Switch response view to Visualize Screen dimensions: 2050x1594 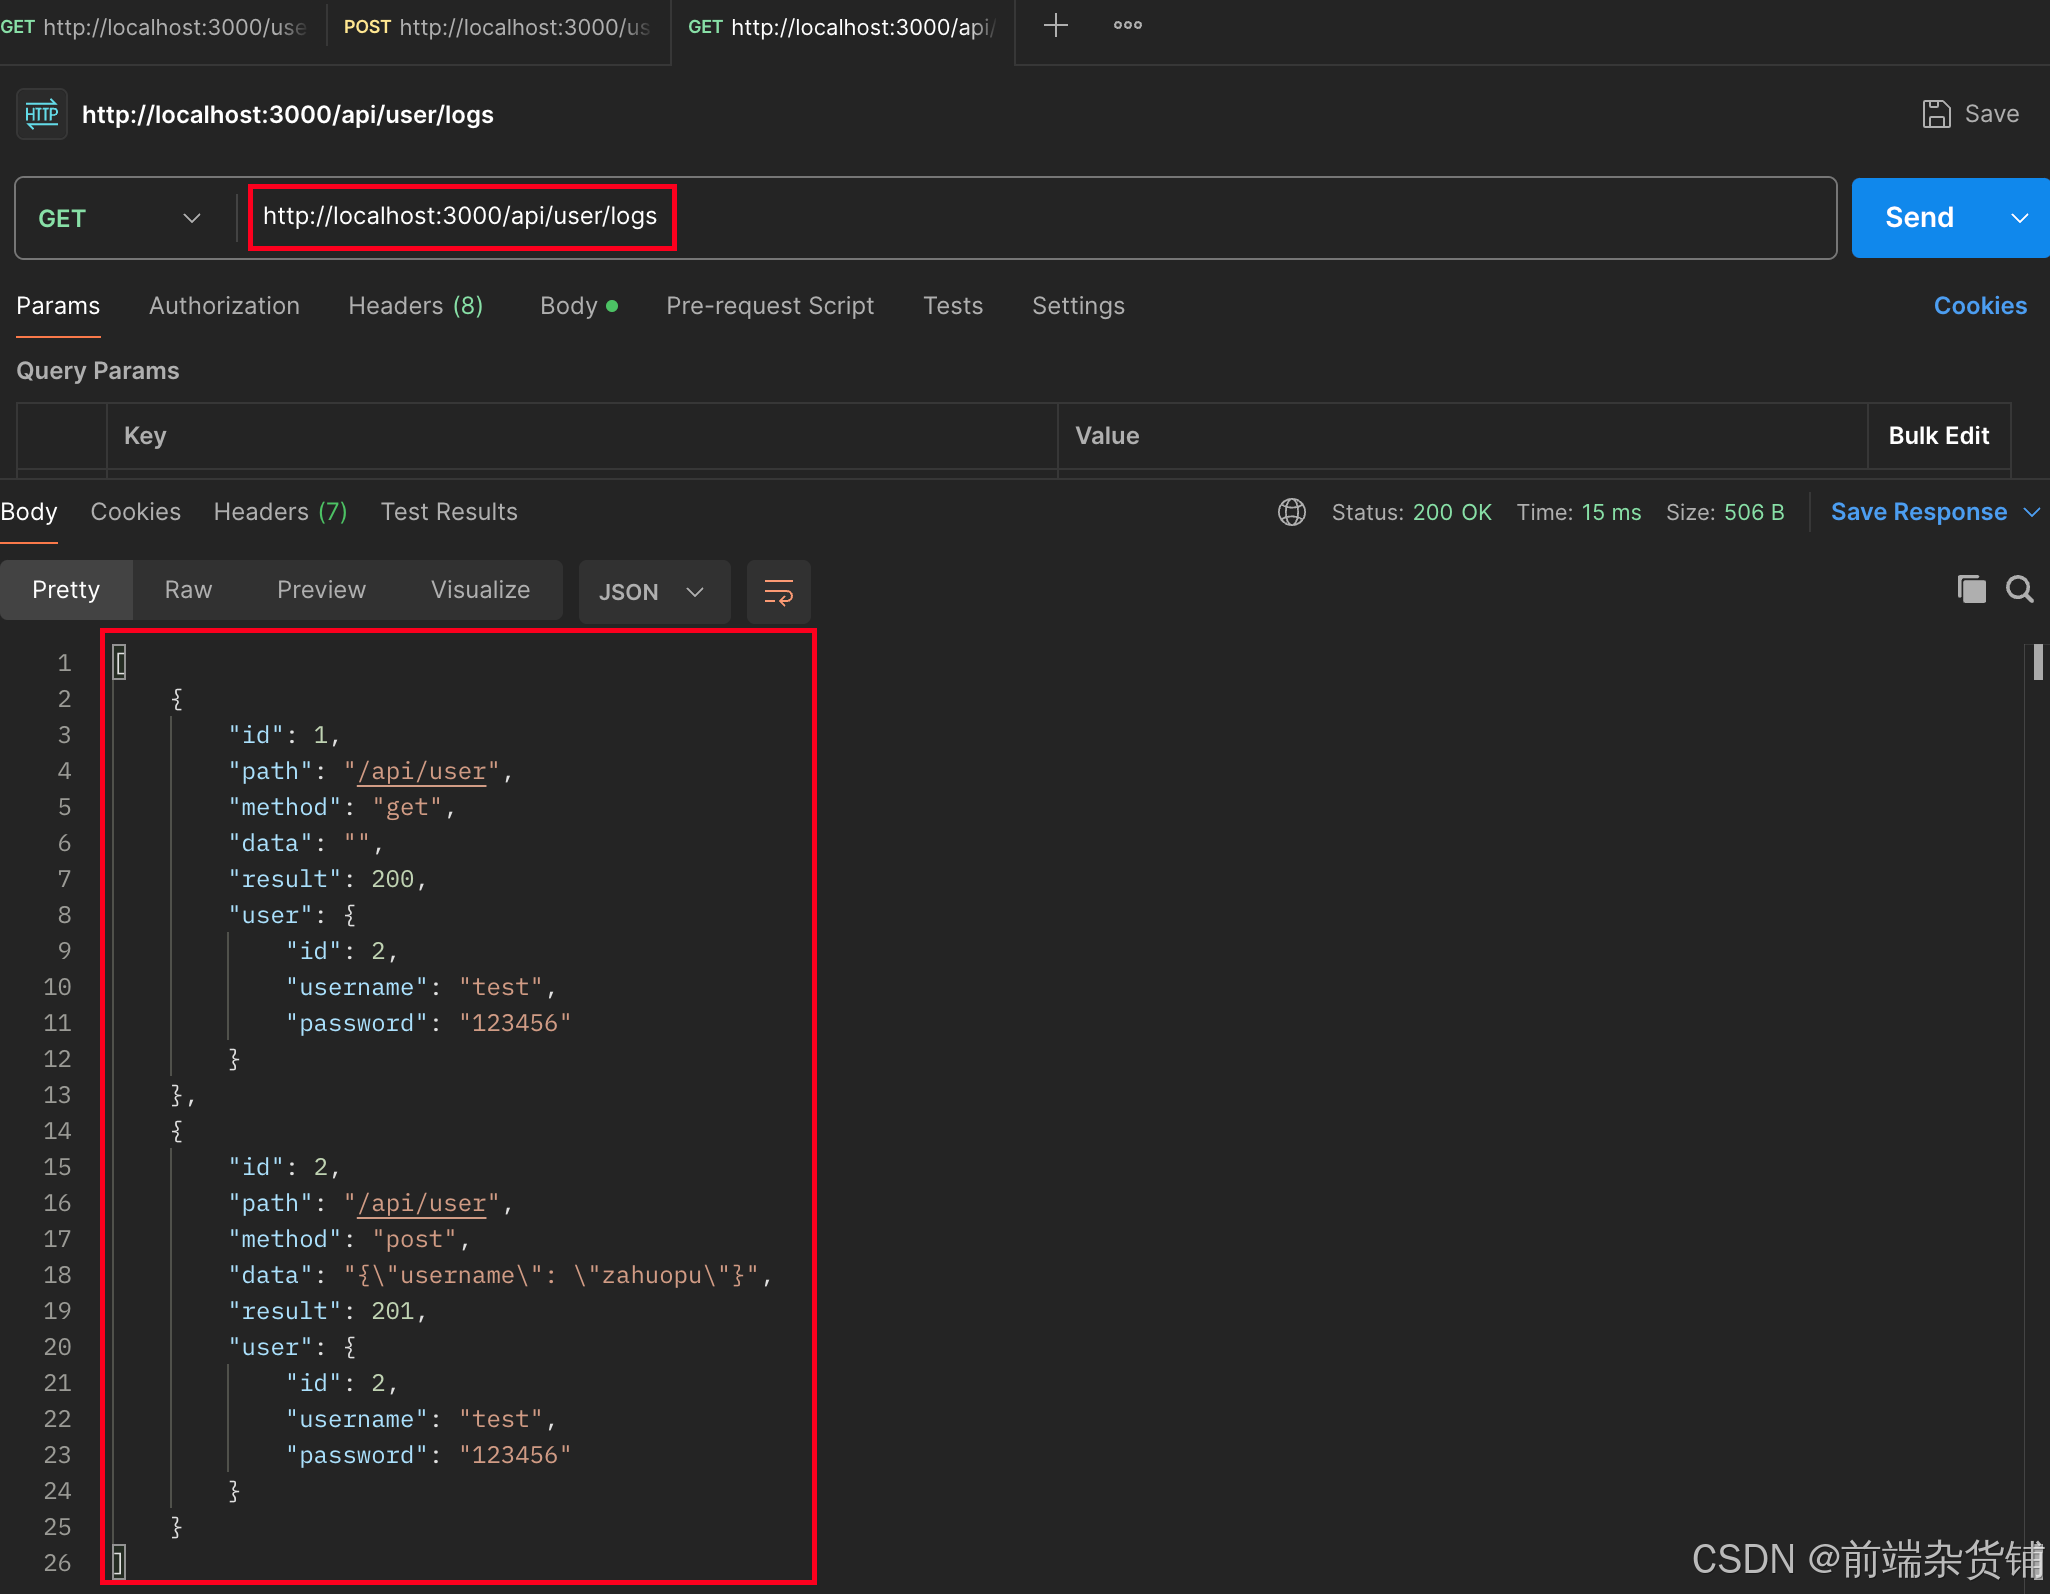(x=480, y=590)
